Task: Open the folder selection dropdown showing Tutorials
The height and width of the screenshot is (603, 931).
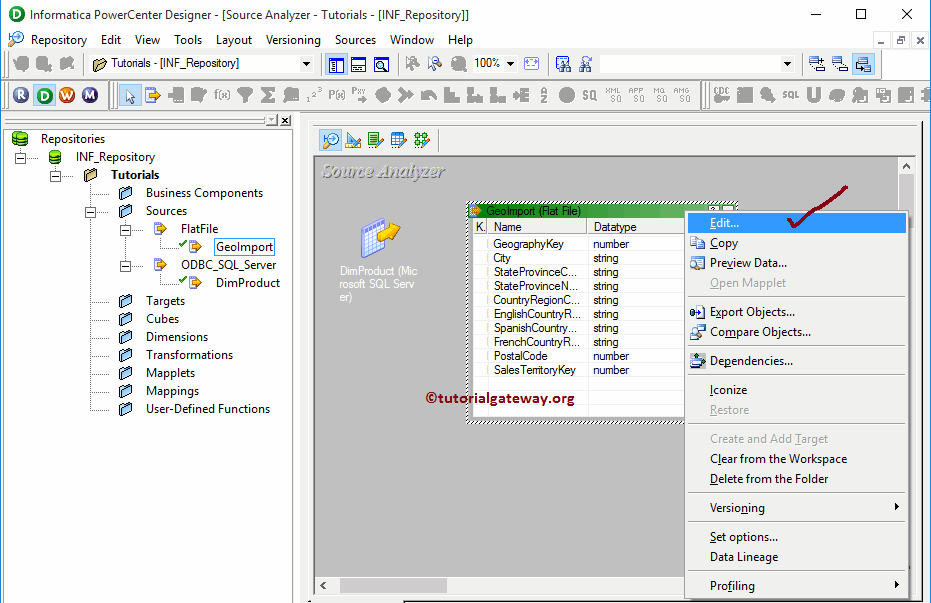Action: [306, 64]
